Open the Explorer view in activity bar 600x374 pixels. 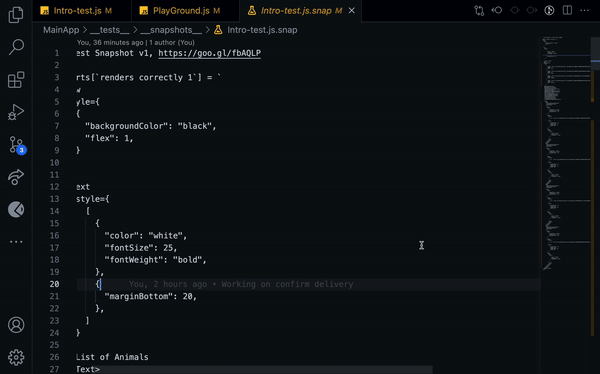click(16, 15)
